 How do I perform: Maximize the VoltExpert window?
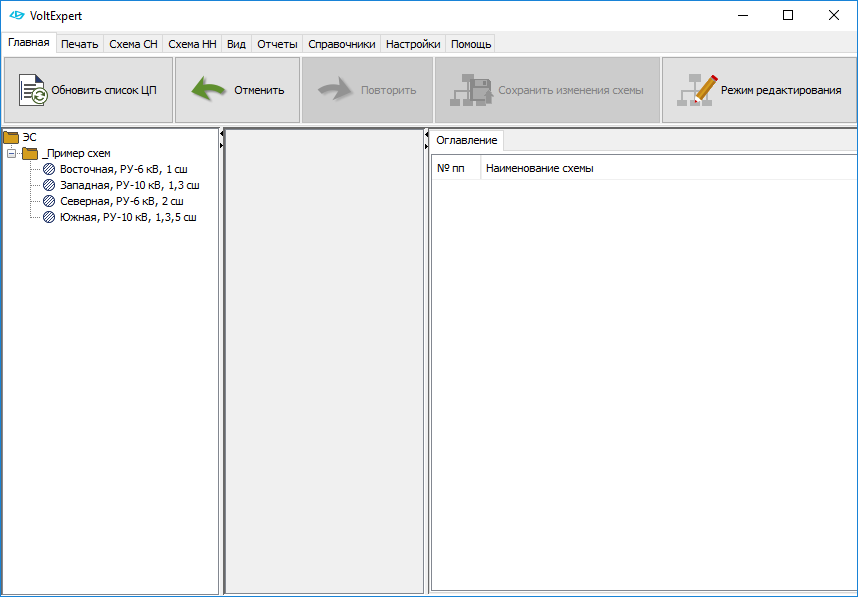pyautogui.click(x=788, y=15)
